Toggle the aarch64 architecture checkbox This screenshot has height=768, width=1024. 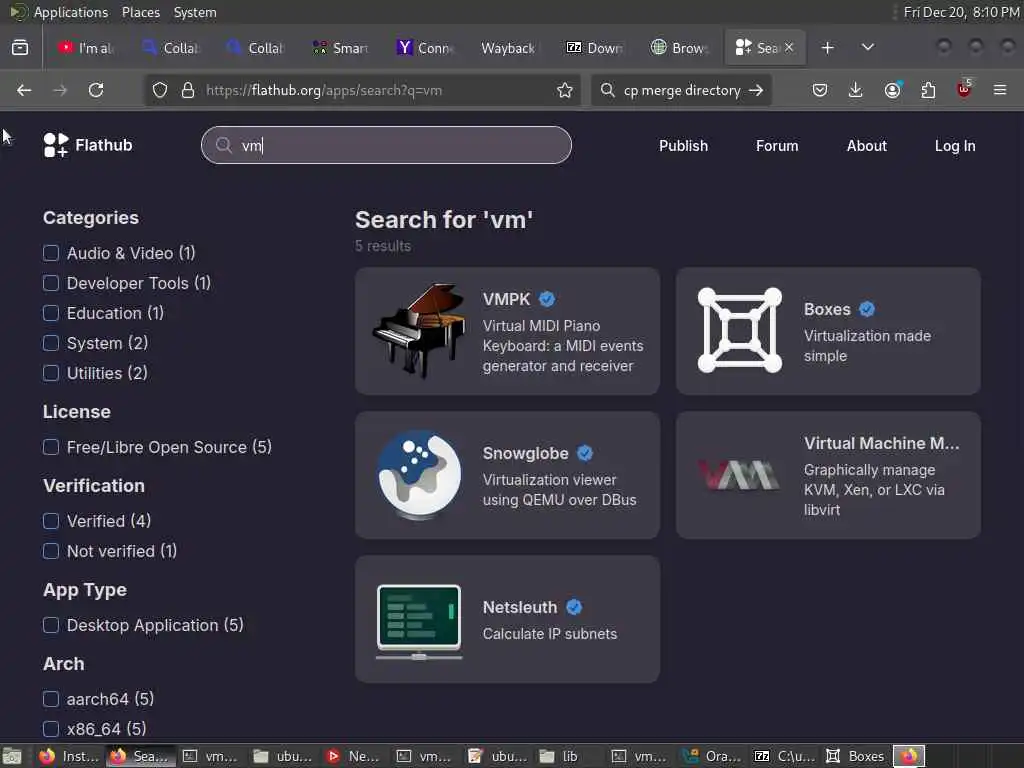pos(51,699)
